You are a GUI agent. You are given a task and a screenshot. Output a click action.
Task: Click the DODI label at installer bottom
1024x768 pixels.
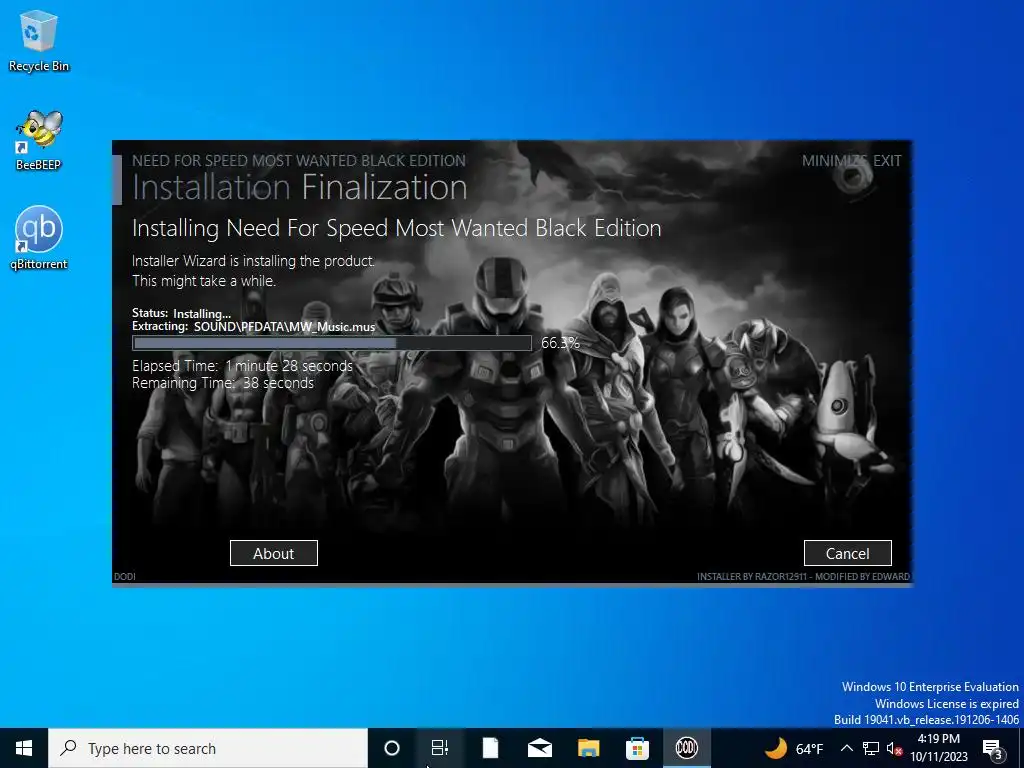pyautogui.click(x=125, y=577)
